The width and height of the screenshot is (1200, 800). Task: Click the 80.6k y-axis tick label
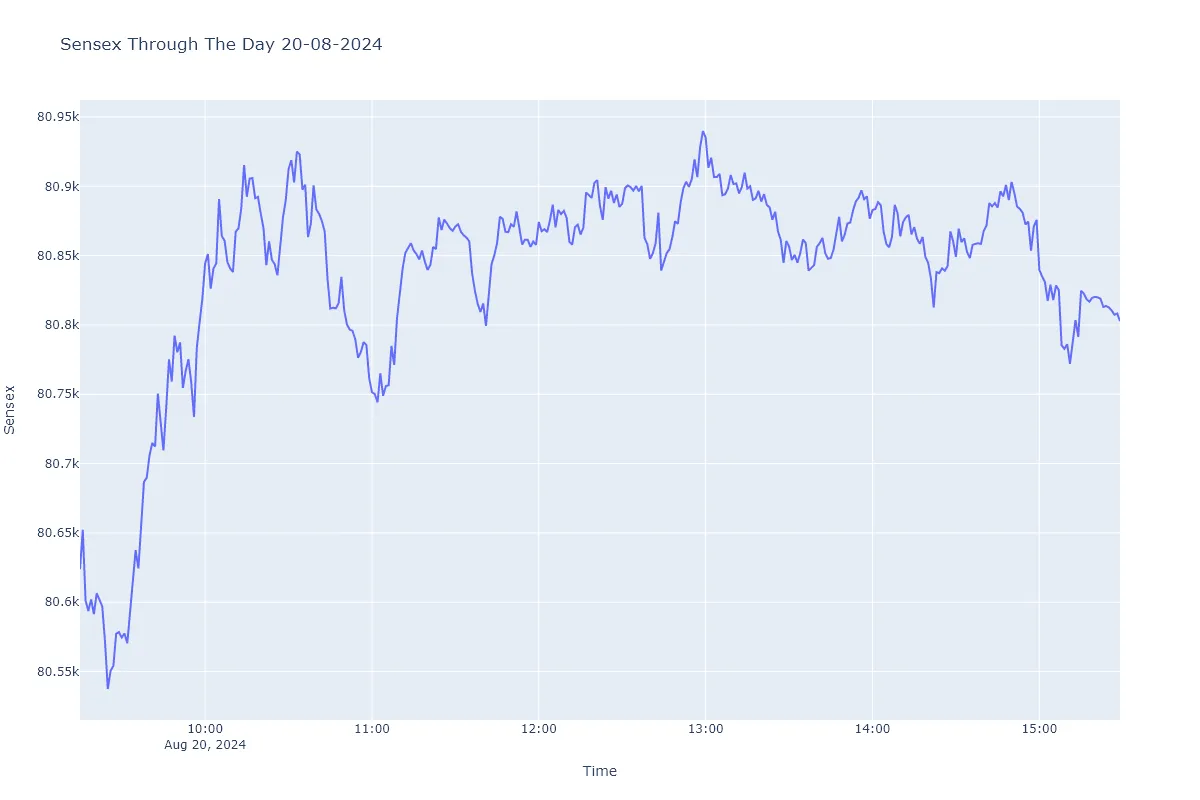60,602
